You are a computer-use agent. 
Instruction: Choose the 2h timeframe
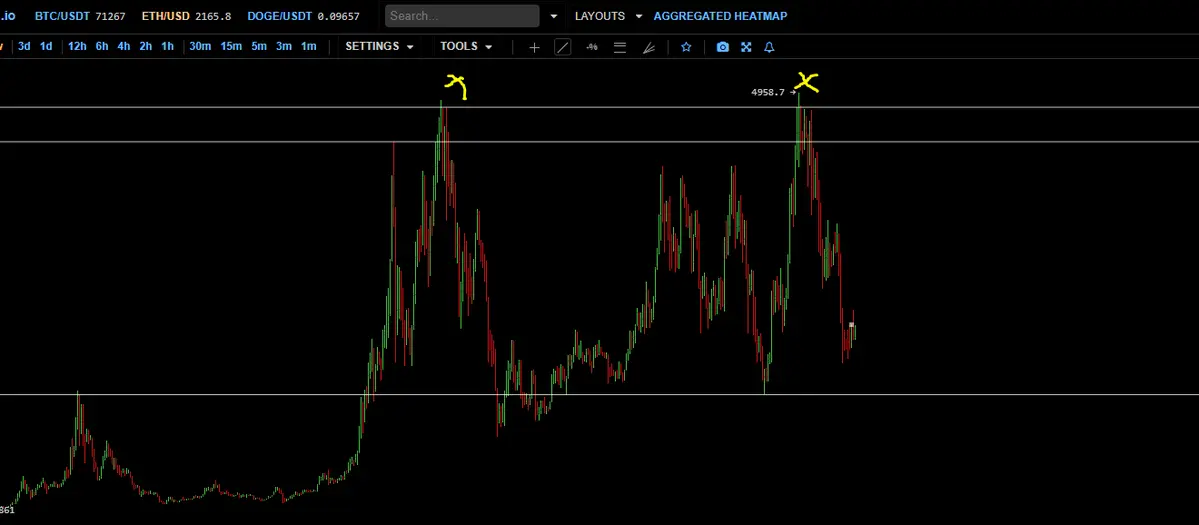pyautogui.click(x=145, y=47)
